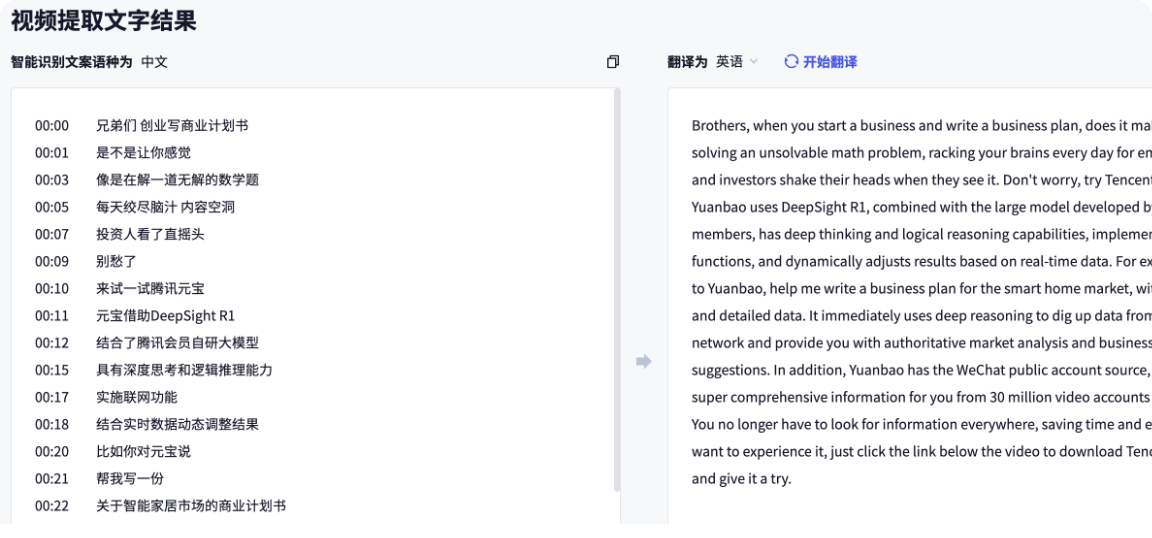
Task: Click the 00:00 timestamp
Action: [x=51, y=126]
